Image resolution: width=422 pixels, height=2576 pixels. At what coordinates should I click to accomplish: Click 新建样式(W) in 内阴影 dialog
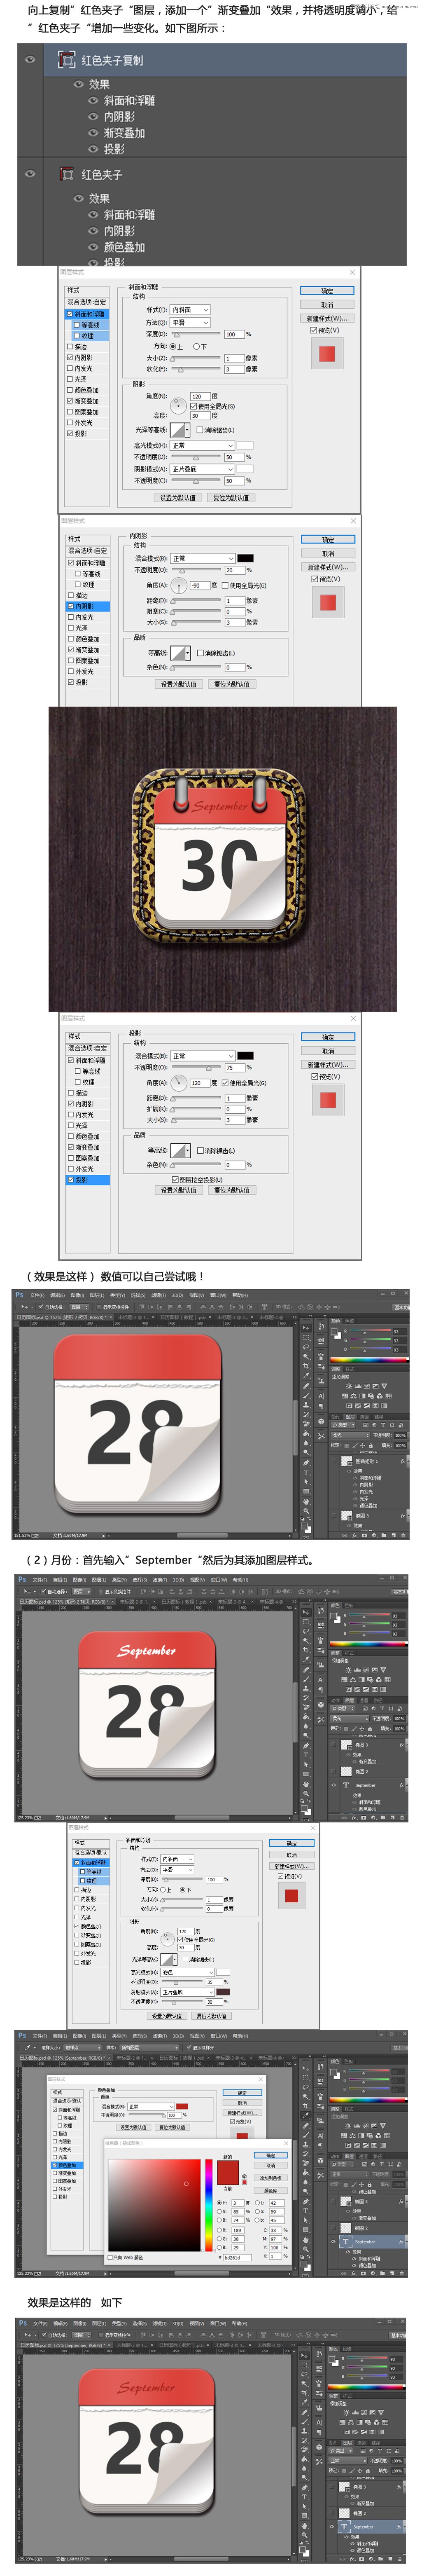(328, 567)
